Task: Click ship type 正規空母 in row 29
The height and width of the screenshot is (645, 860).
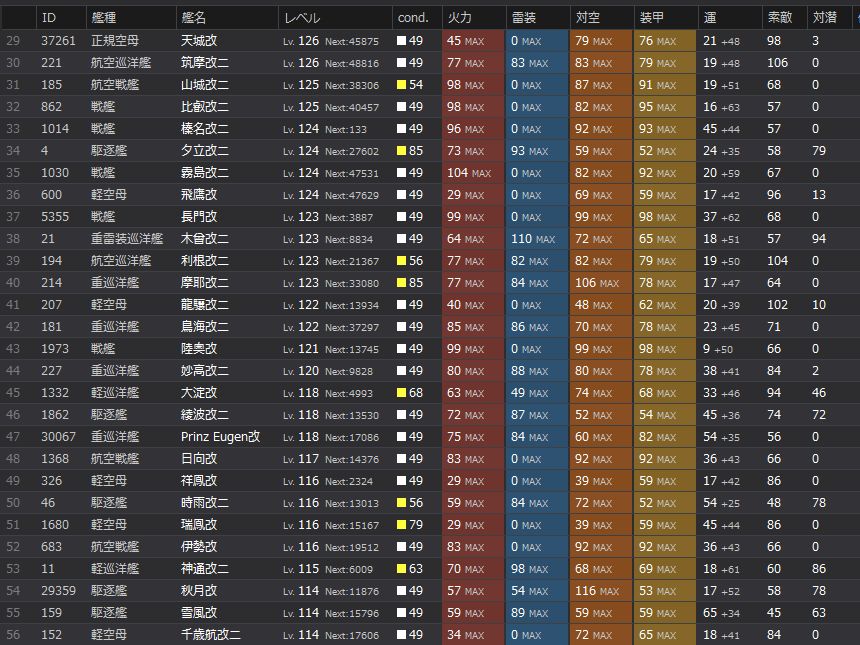Action: tap(115, 41)
